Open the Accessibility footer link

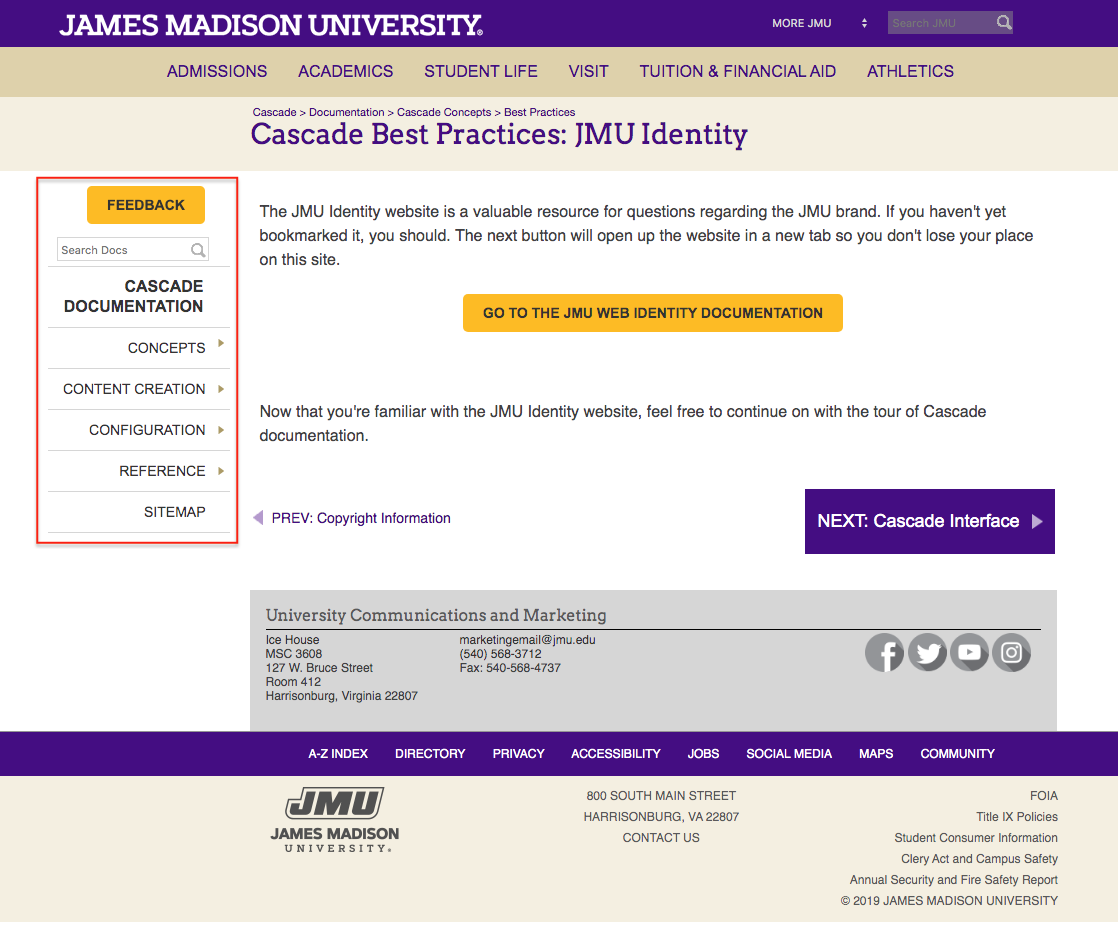(x=615, y=754)
